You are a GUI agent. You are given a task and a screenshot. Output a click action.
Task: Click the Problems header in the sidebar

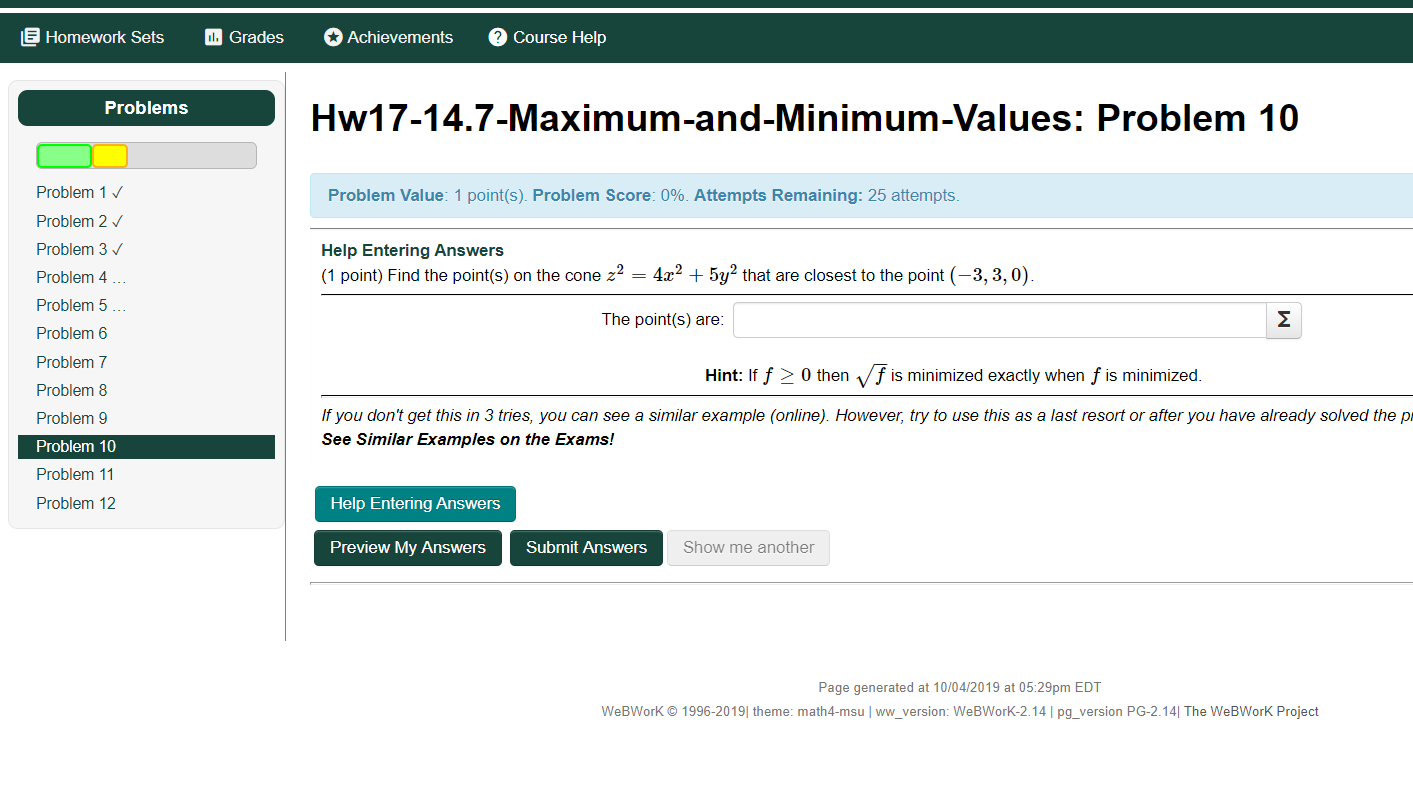(146, 108)
